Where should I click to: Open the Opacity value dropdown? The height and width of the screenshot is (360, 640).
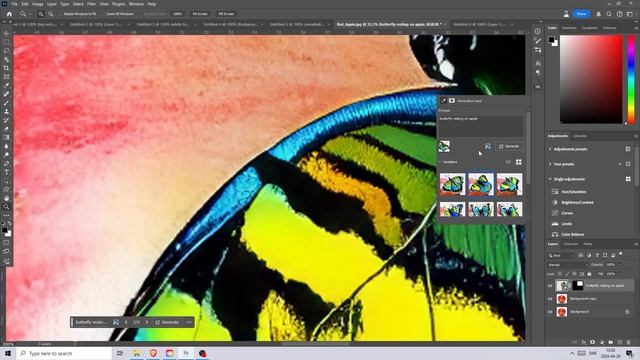[619, 265]
